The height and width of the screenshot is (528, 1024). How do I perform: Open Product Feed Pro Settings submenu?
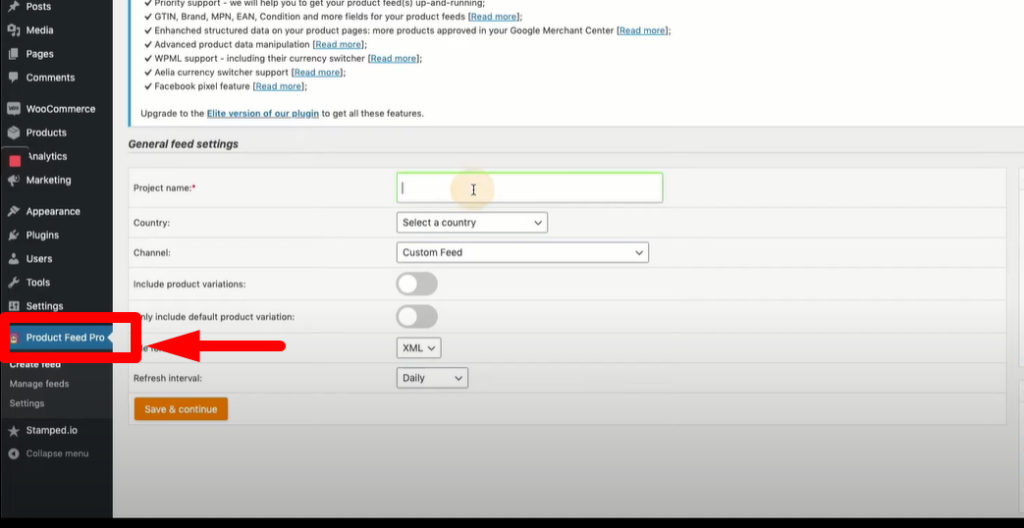tap(27, 403)
